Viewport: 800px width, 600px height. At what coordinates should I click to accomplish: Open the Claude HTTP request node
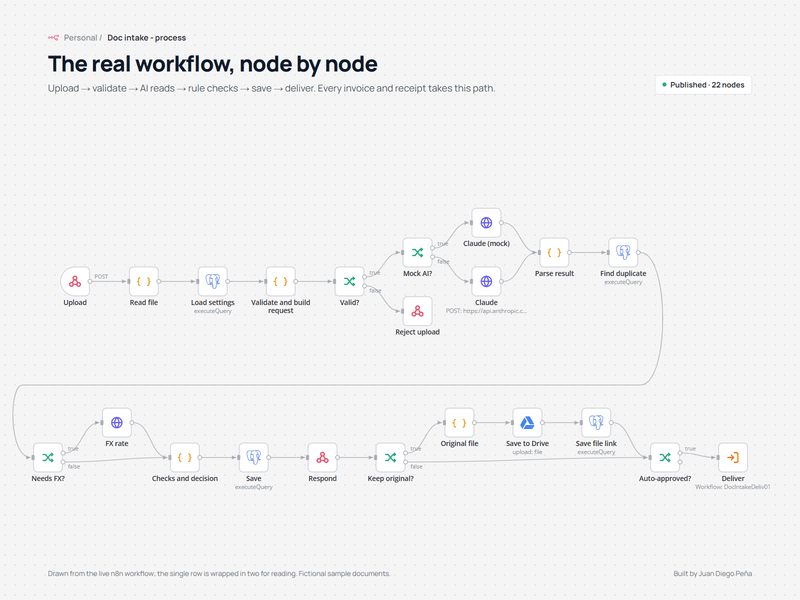486,282
